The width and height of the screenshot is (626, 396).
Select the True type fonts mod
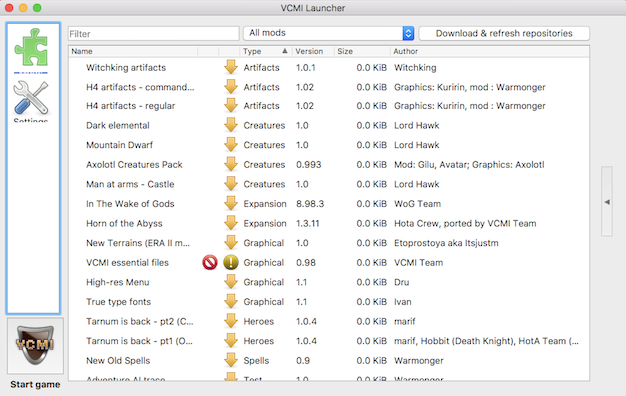coord(329,301)
